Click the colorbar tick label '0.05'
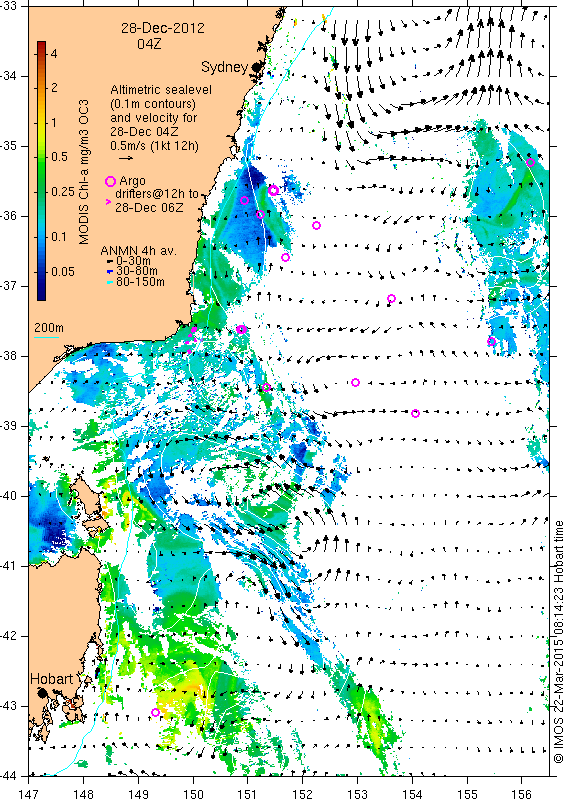Image resolution: width=570 pixels, height=800 pixels. pos(63,271)
